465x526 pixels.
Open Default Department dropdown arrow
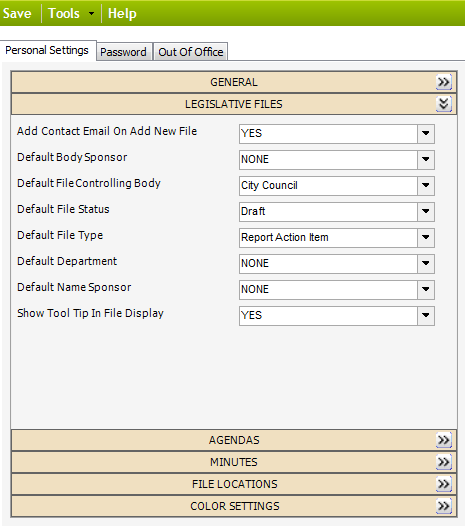click(426, 263)
